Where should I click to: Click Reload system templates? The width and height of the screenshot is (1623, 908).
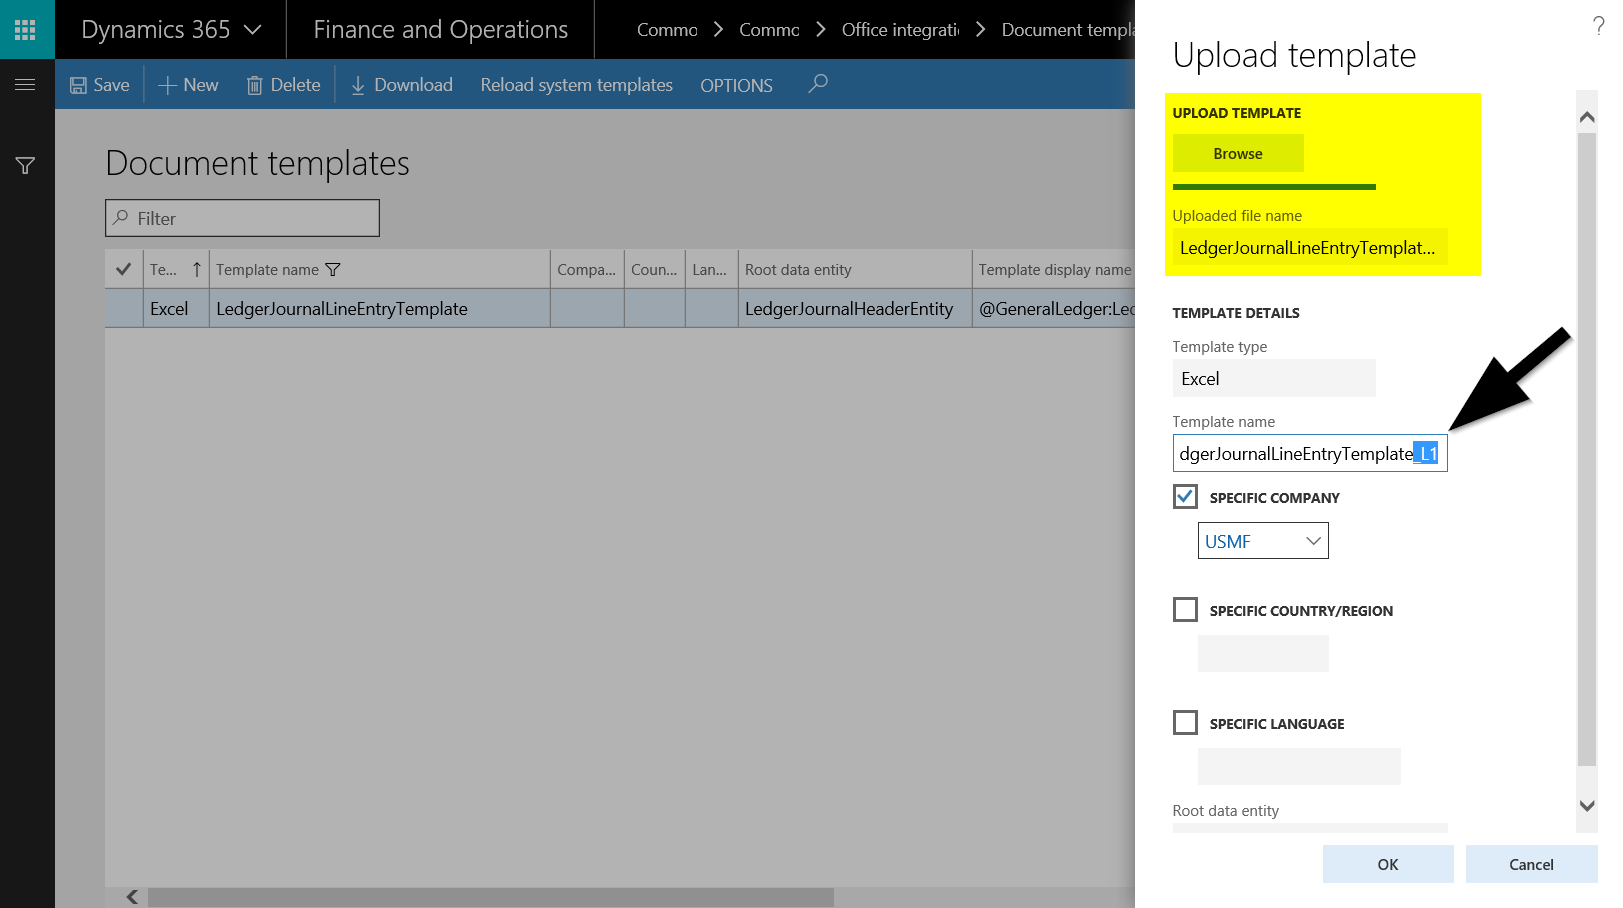pyautogui.click(x=576, y=85)
